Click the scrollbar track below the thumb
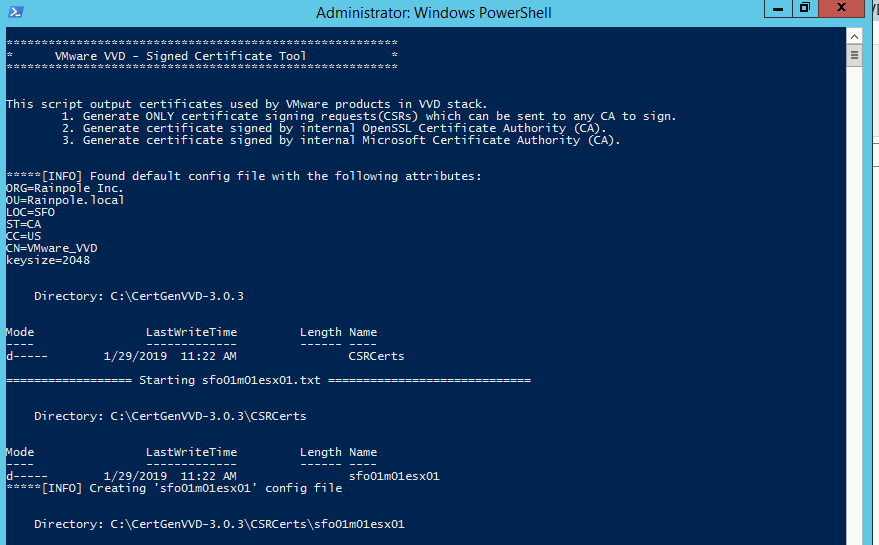Viewport: 879px width, 545px height. pyautogui.click(x=853, y=300)
